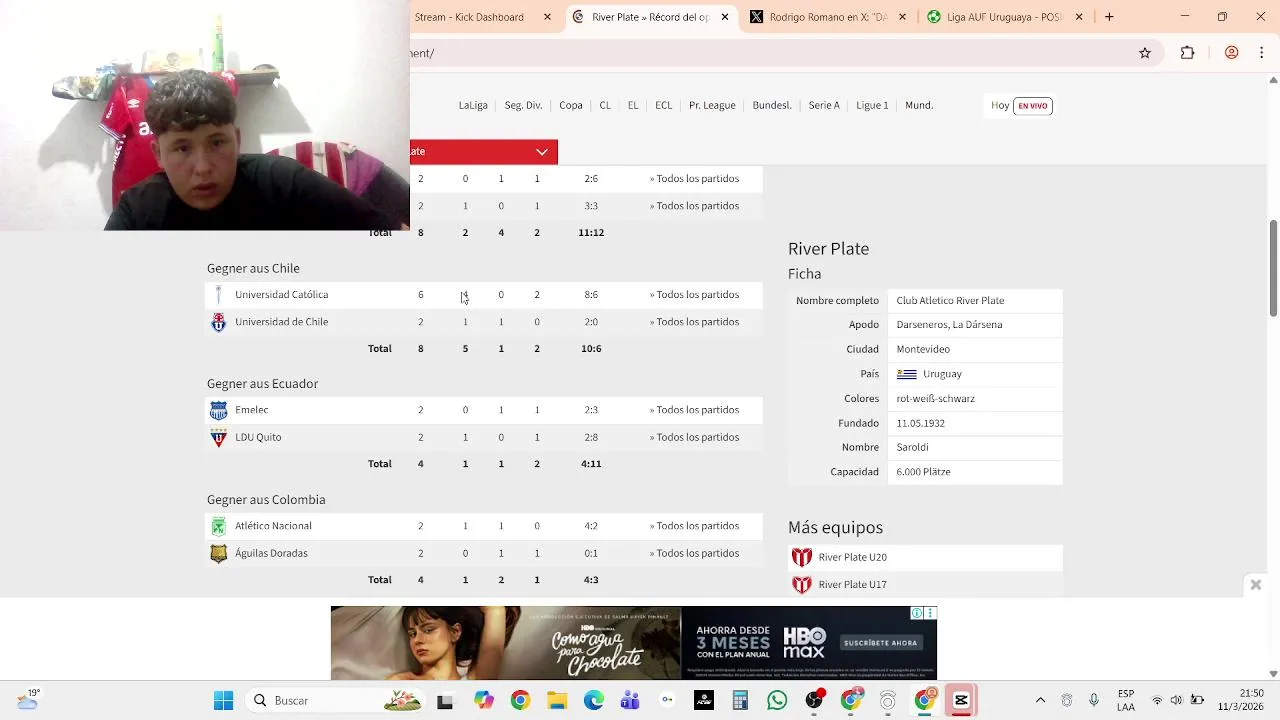The width and height of the screenshot is (1280, 720).
Task: Open Todos los partidos for Universidad Católica
Action: coord(695,295)
